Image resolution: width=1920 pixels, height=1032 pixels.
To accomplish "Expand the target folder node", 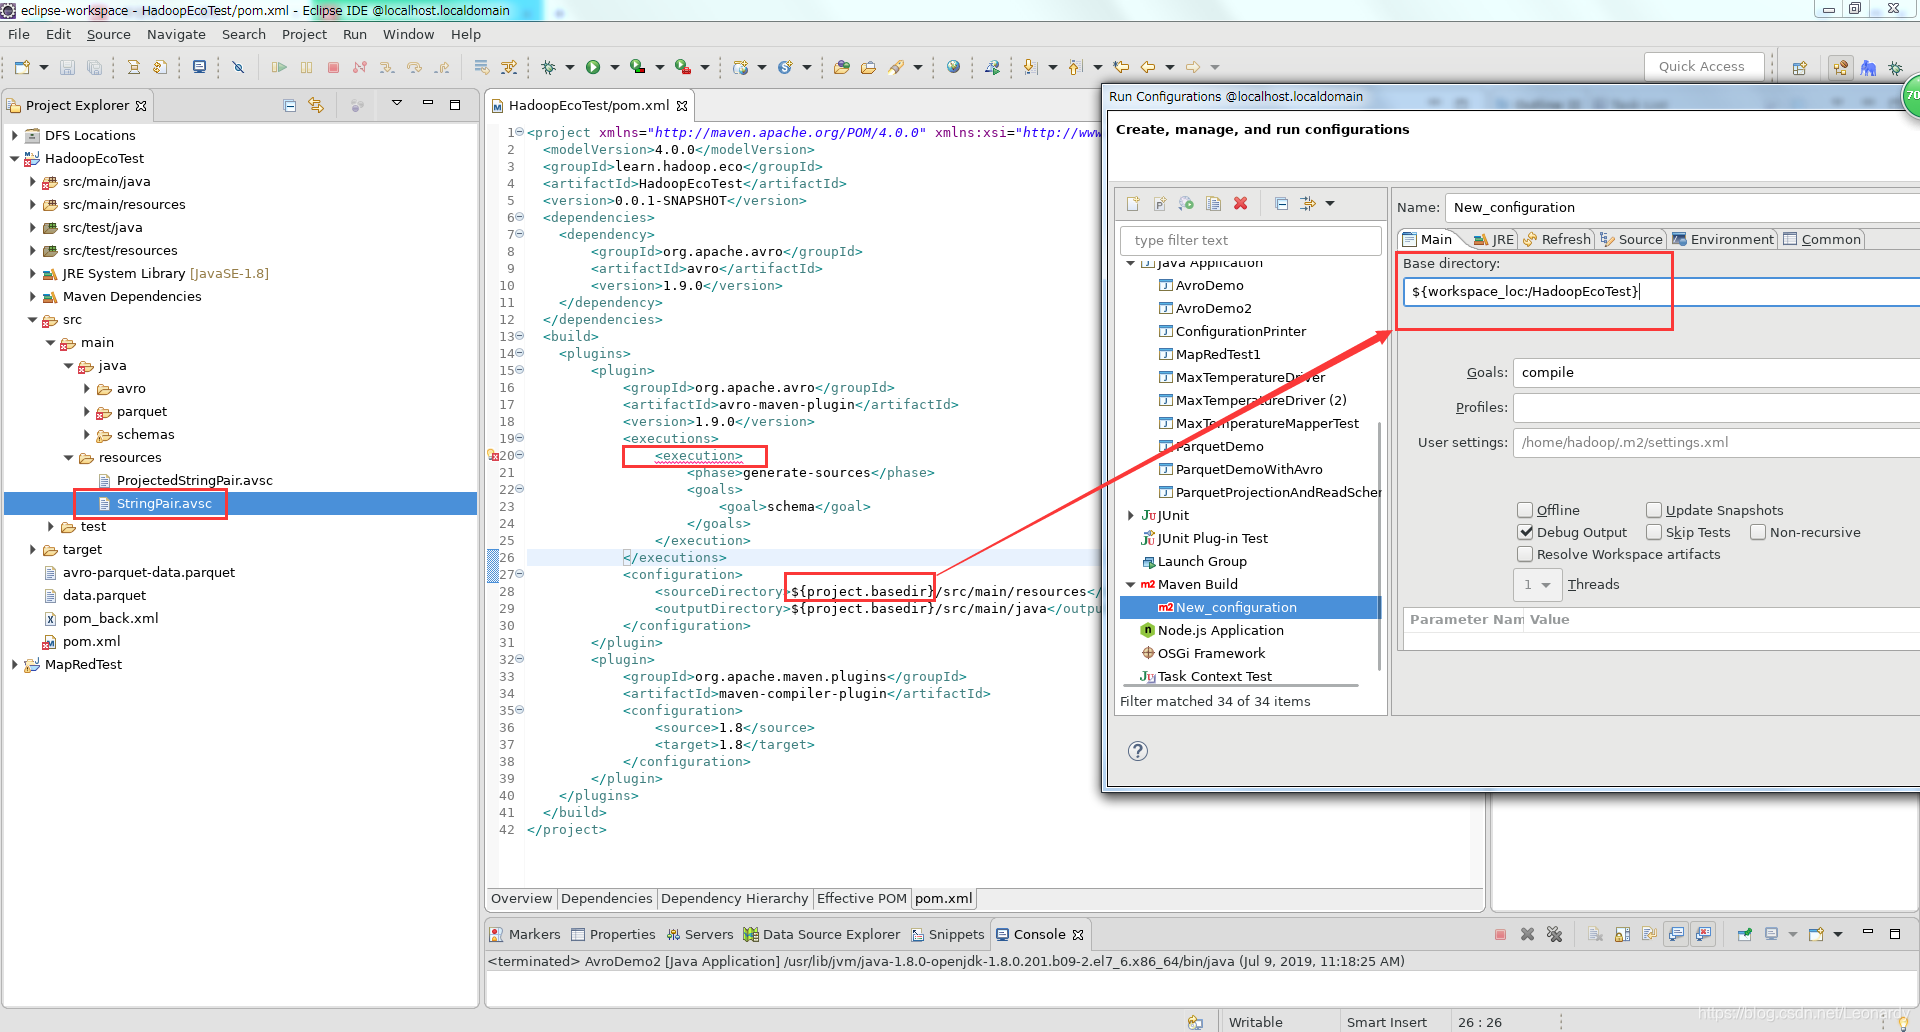I will pos(32,549).
